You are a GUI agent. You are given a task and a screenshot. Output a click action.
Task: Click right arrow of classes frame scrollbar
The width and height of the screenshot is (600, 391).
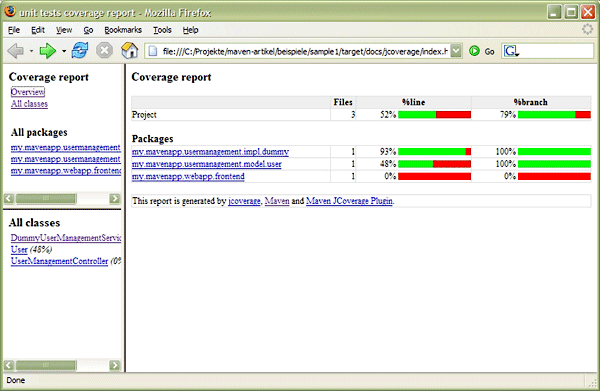(x=114, y=365)
